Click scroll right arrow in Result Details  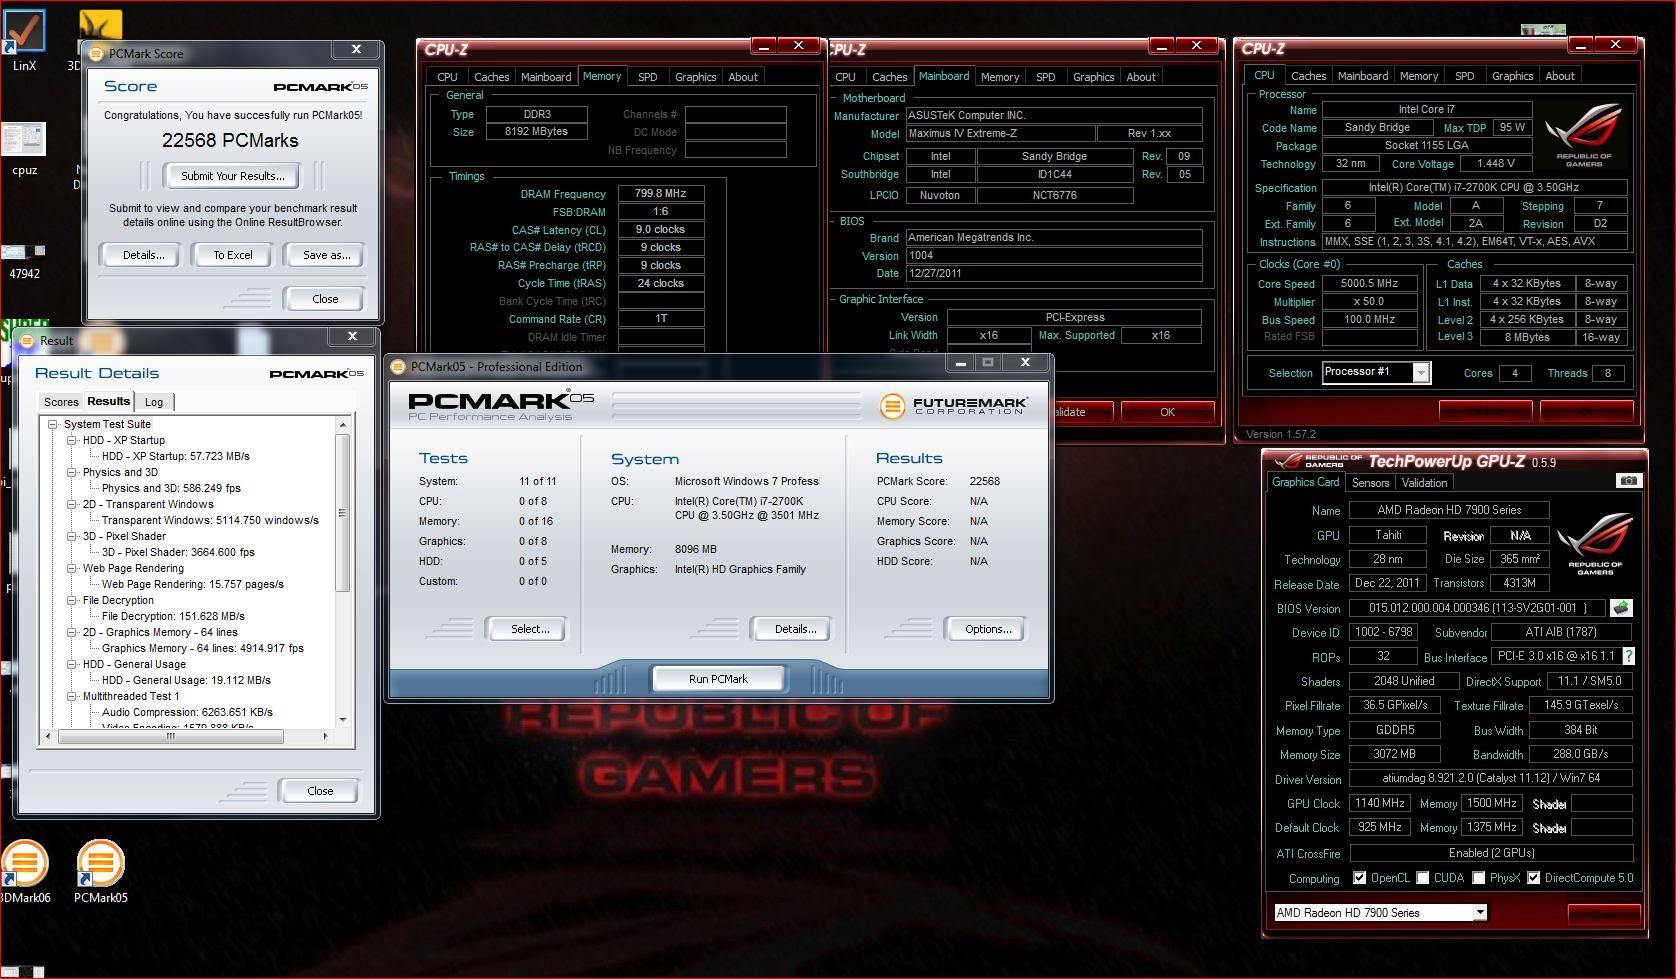point(325,736)
